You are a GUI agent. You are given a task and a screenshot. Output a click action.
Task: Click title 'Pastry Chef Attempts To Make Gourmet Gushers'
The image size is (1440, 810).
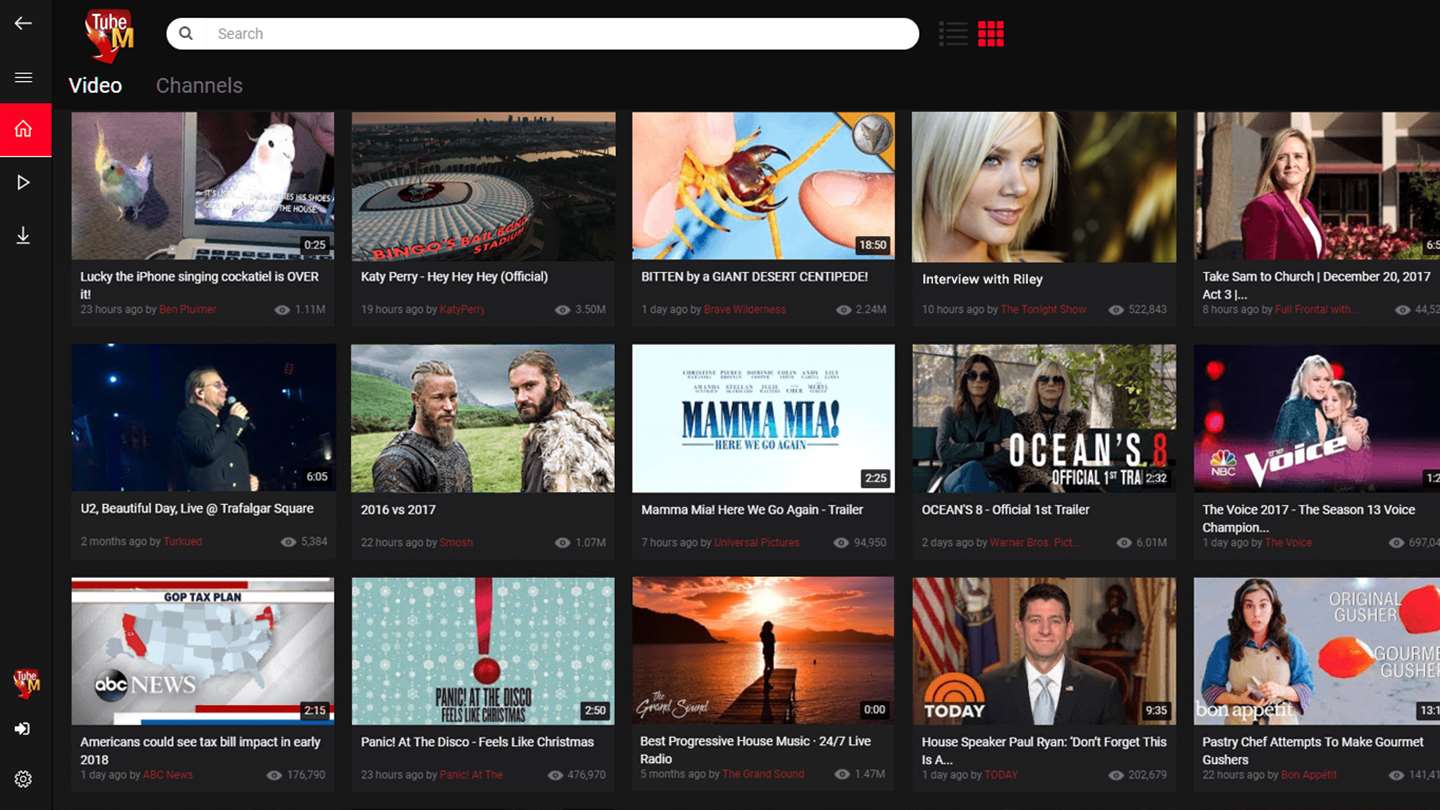click(1312, 751)
